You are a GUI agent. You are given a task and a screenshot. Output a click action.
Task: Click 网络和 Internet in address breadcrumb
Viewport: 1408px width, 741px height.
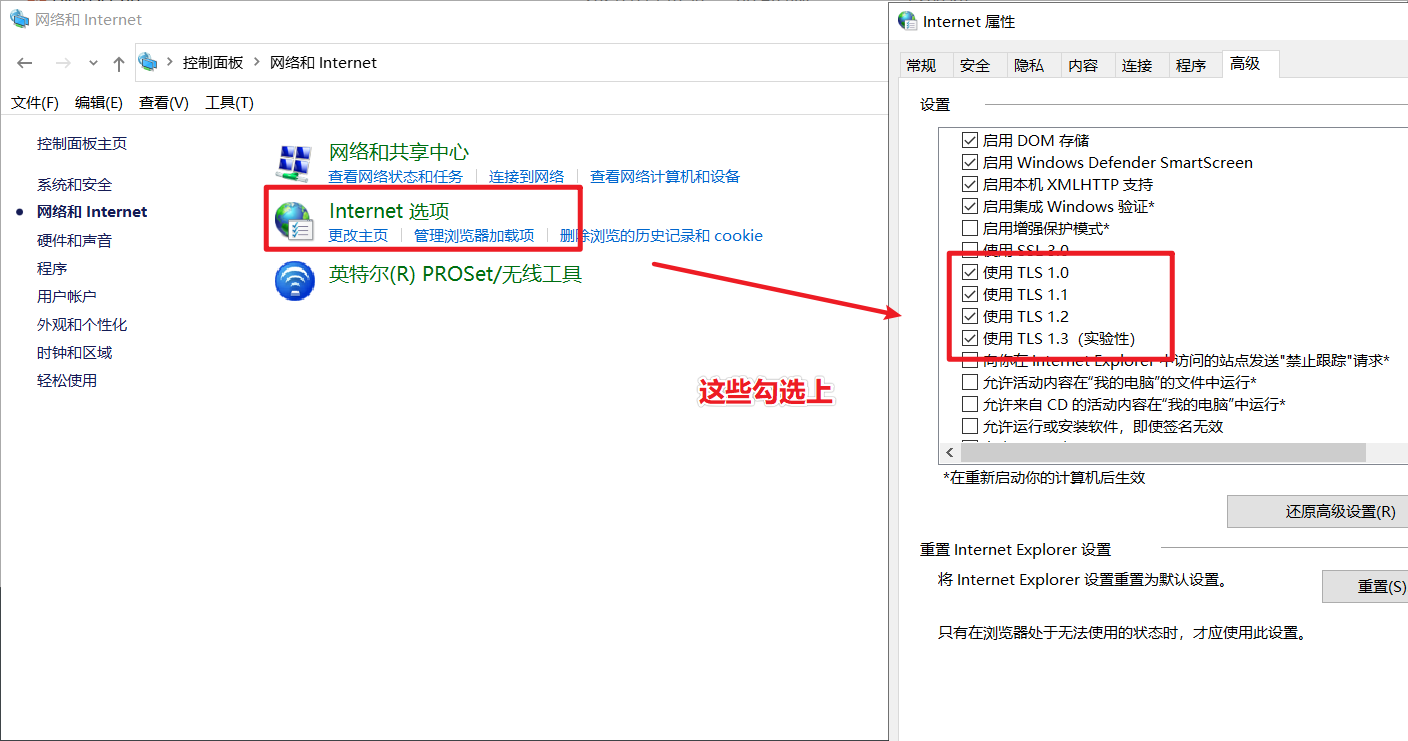[323, 63]
